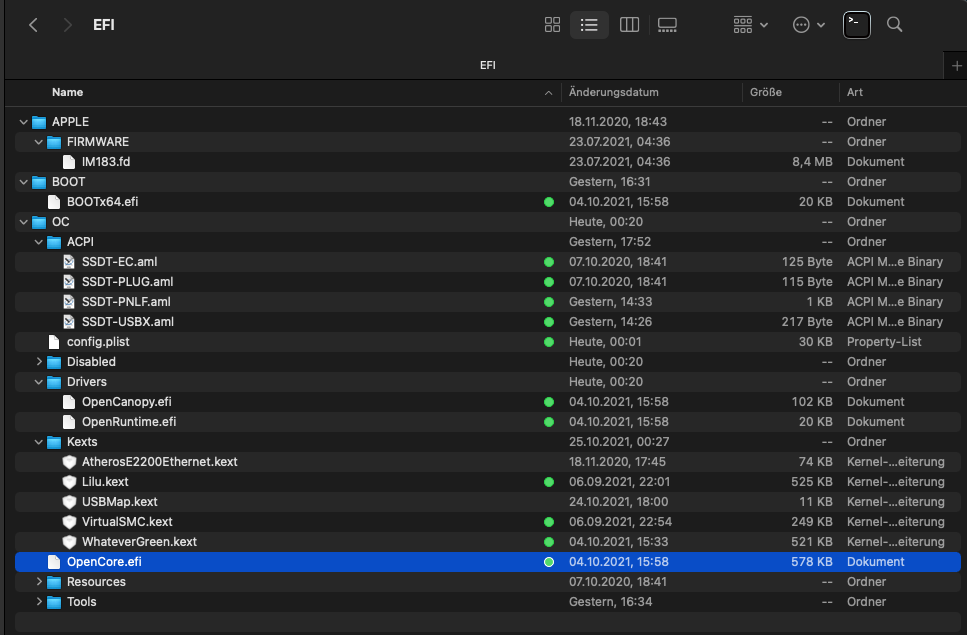The width and height of the screenshot is (967, 635).
Task: Switch to icon grid view
Action: [x=553, y=25]
